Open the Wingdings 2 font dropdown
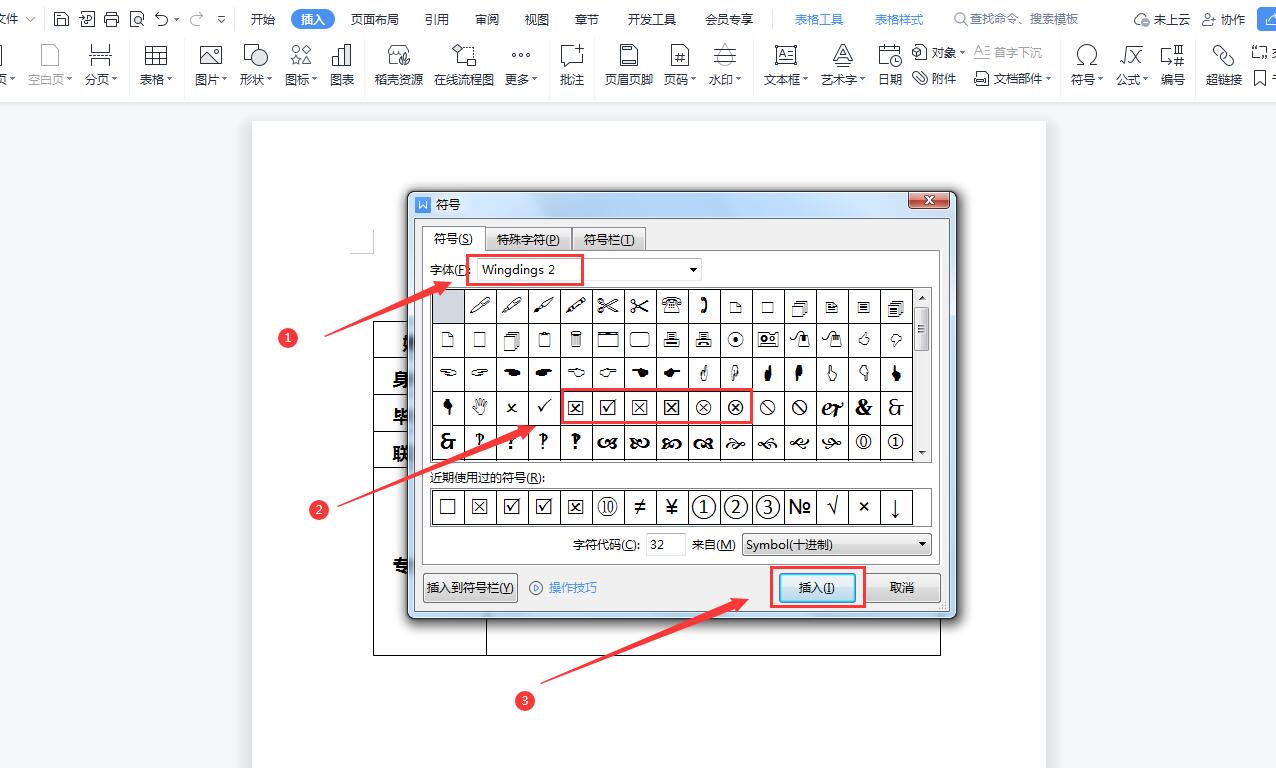The width and height of the screenshot is (1276, 768). (x=693, y=270)
